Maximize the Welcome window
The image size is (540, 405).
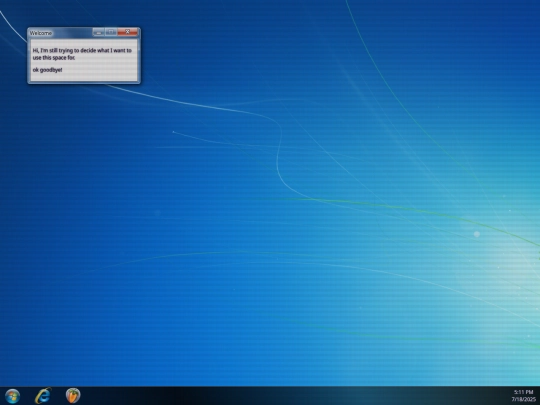[x=111, y=32]
